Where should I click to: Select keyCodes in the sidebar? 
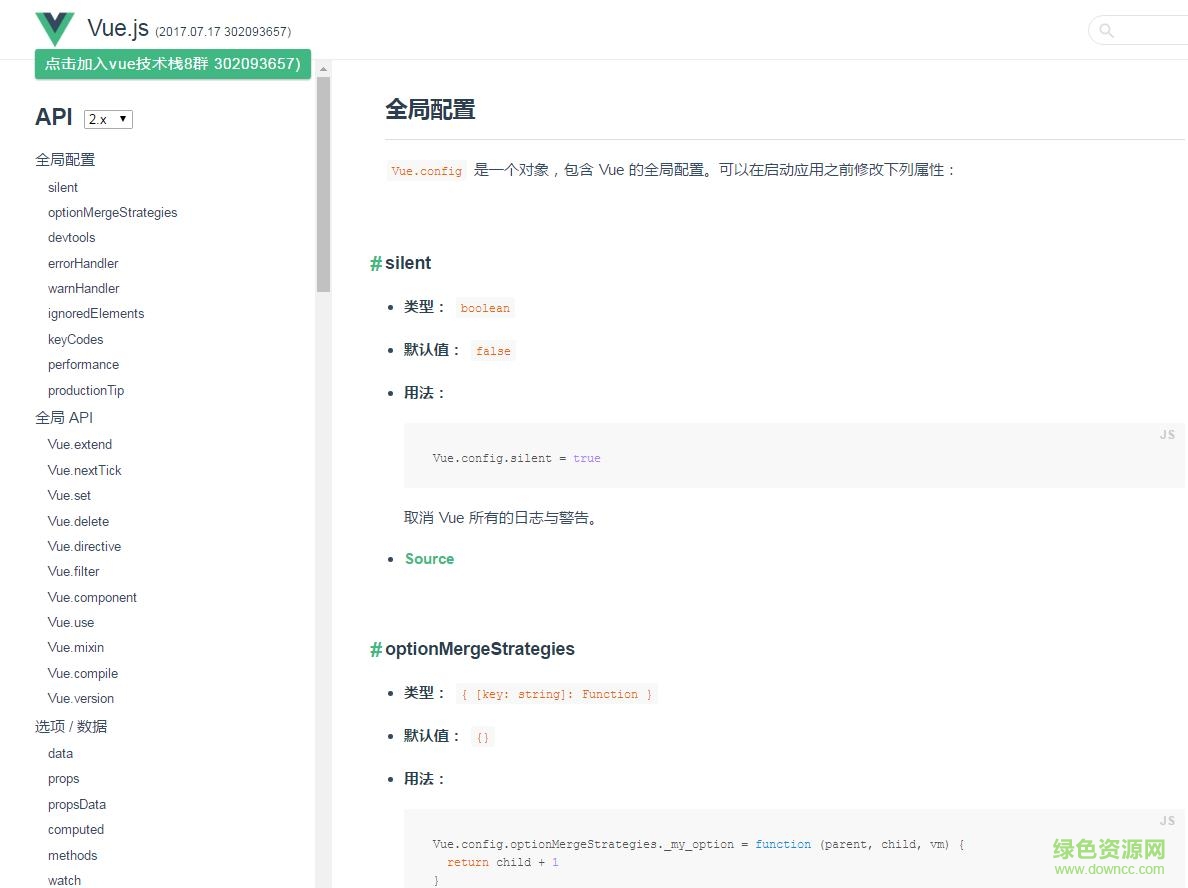click(75, 339)
